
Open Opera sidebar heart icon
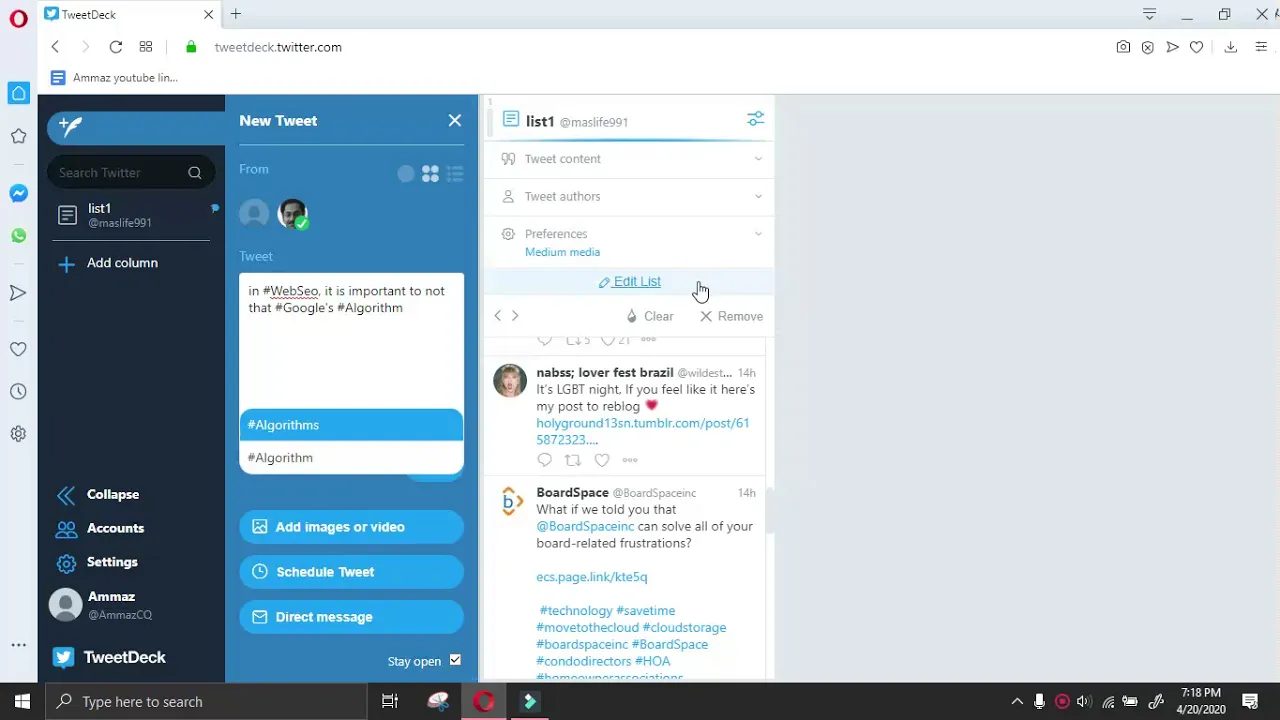click(18, 349)
